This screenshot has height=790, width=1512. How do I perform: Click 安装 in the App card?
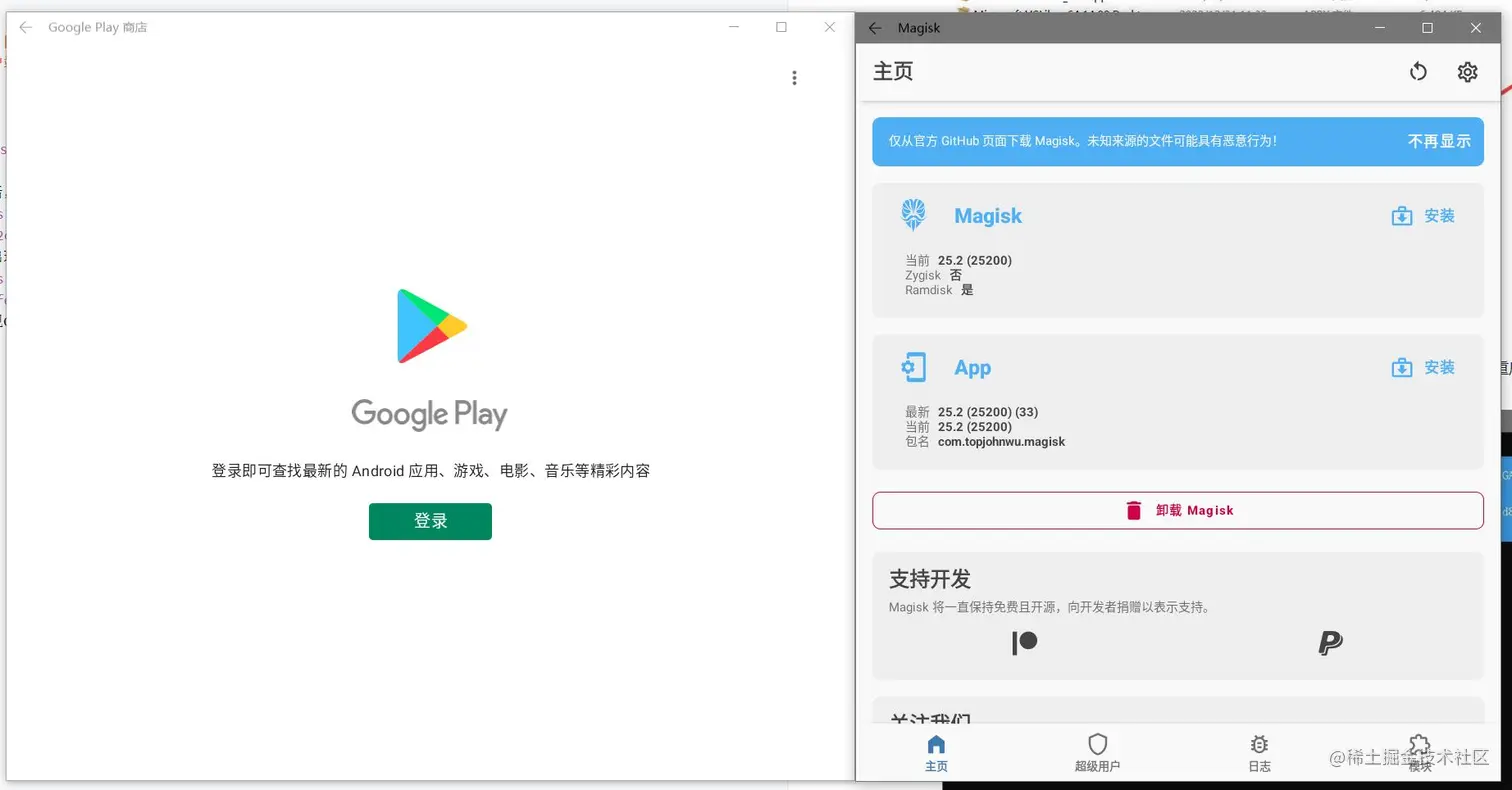tap(1423, 367)
